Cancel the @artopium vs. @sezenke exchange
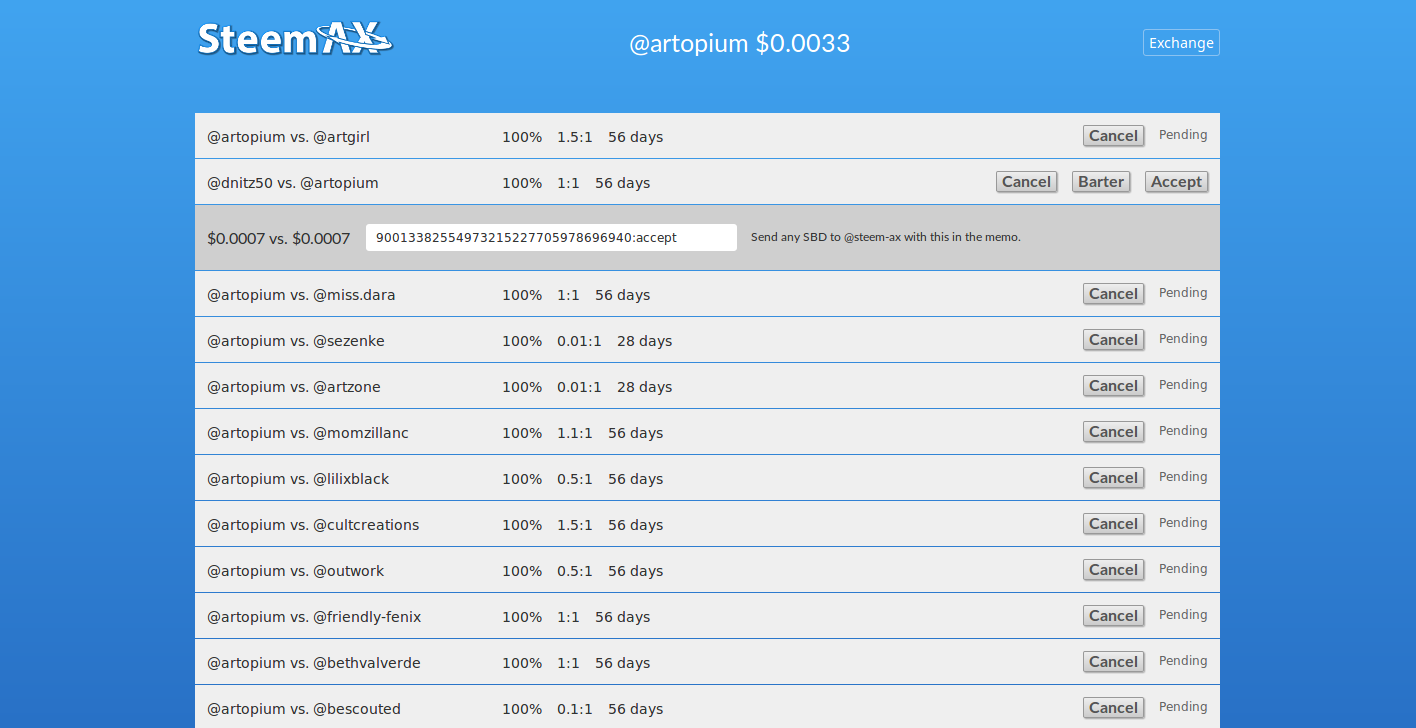 [x=1114, y=340]
